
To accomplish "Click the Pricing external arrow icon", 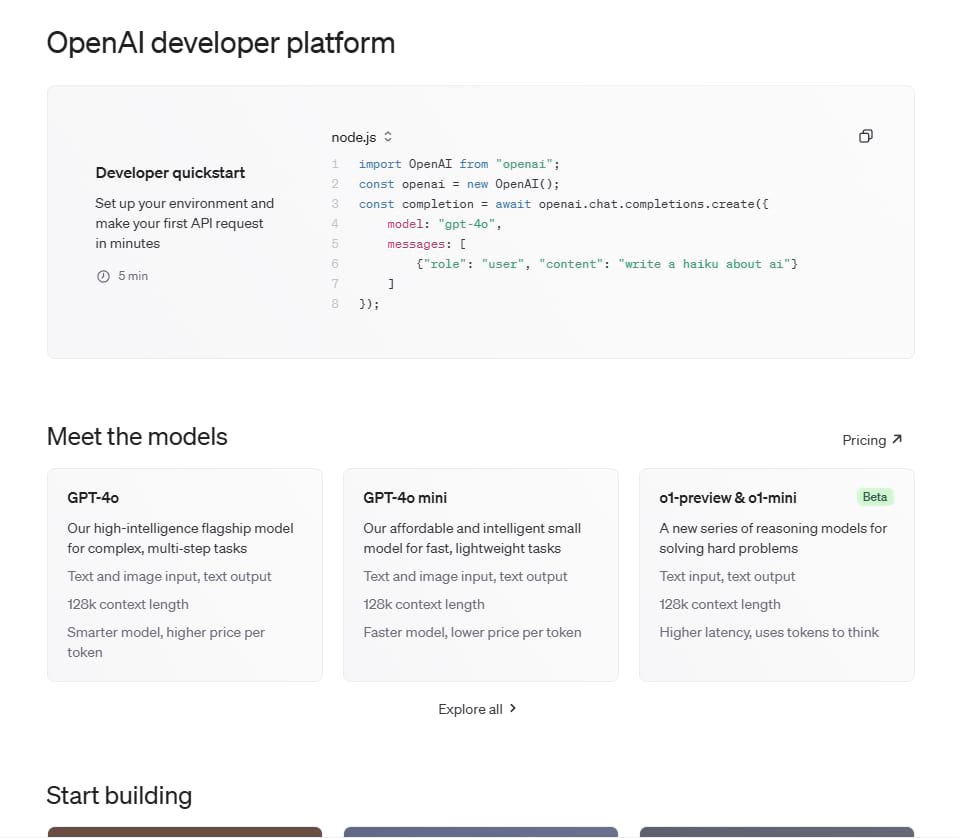I will (897, 439).
